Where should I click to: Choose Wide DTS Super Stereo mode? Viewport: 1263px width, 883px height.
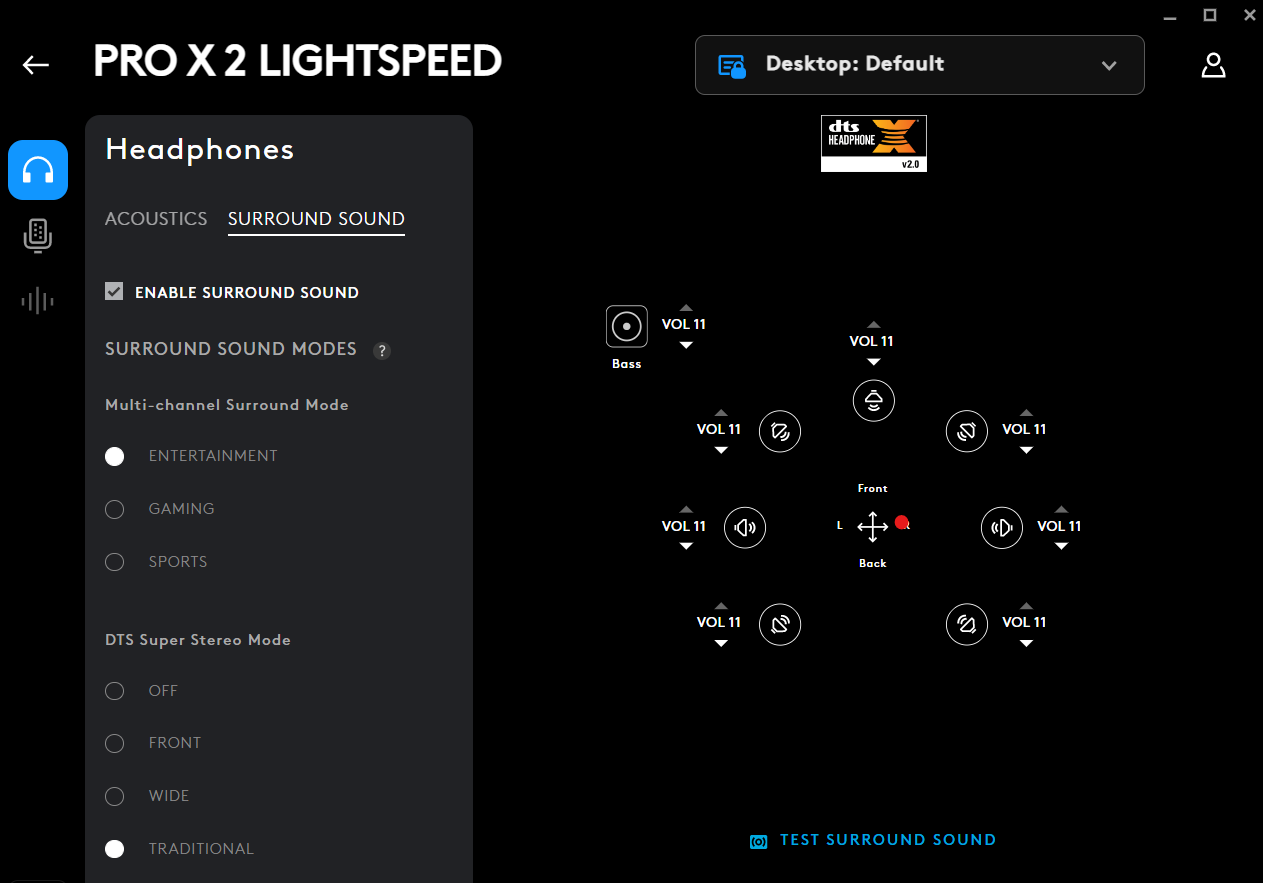point(115,796)
